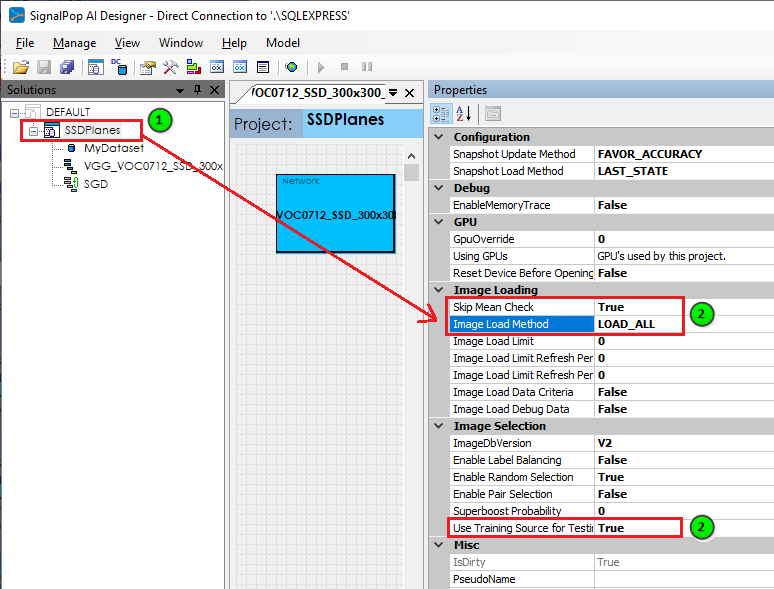Click the Network VOC0712_SSD_300x300 block
This screenshot has height=589, width=774.
click(x=336, y=213)
